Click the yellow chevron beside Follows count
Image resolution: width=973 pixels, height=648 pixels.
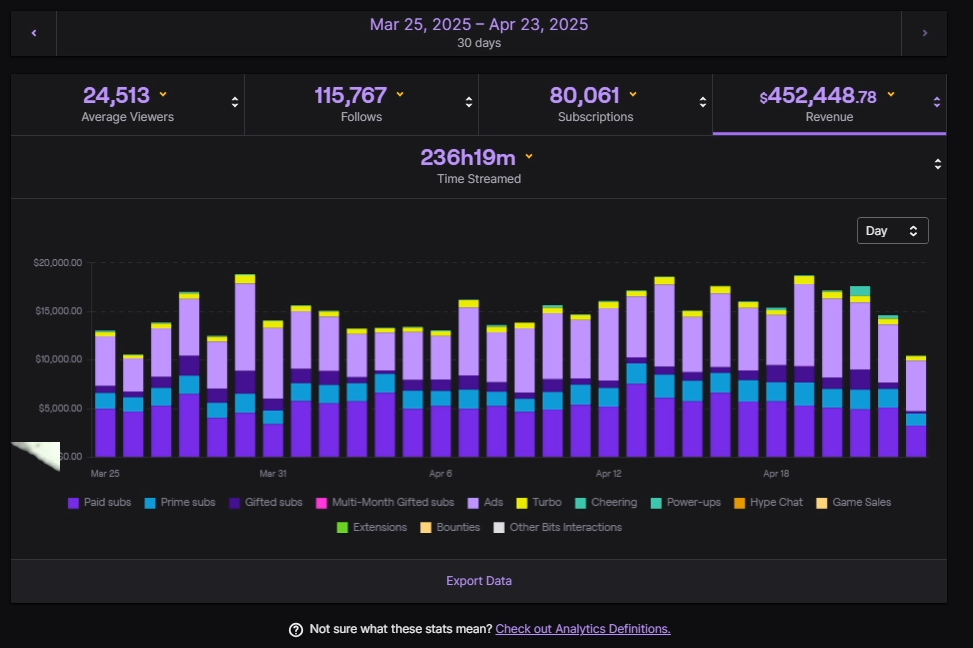(x=400, y=95)
